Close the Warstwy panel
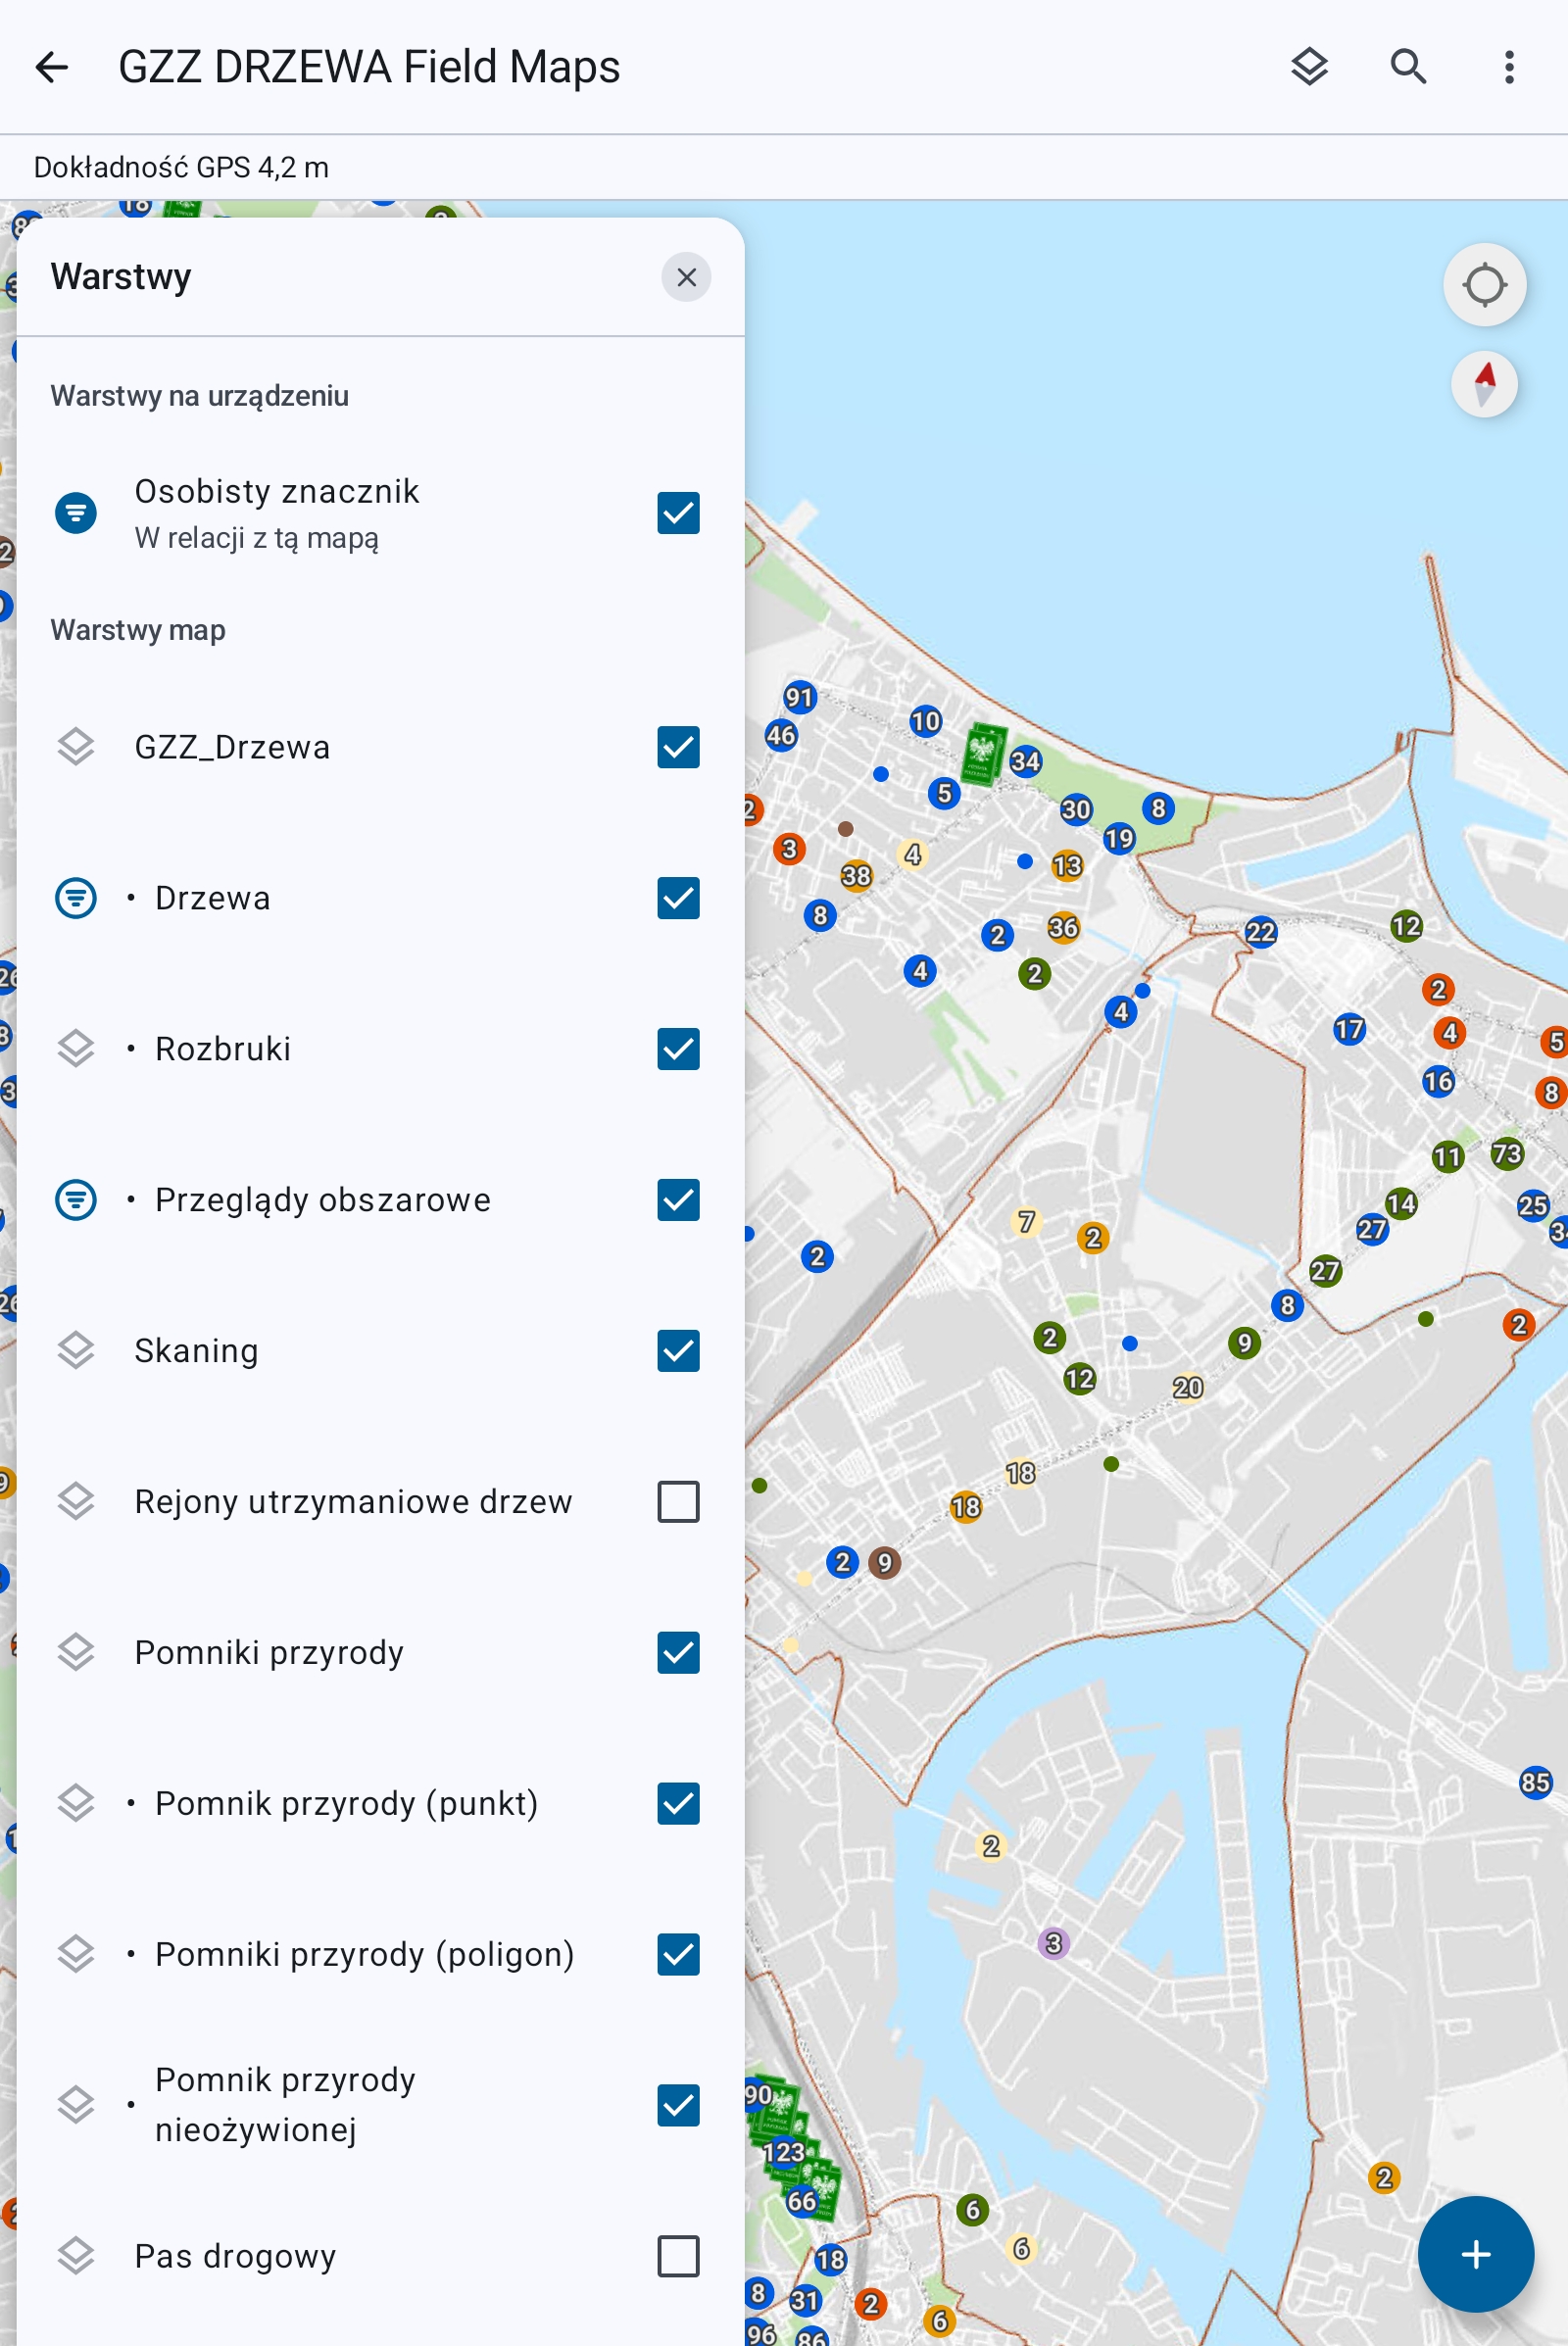1568x2346 pixels. [x=686, y=277]
